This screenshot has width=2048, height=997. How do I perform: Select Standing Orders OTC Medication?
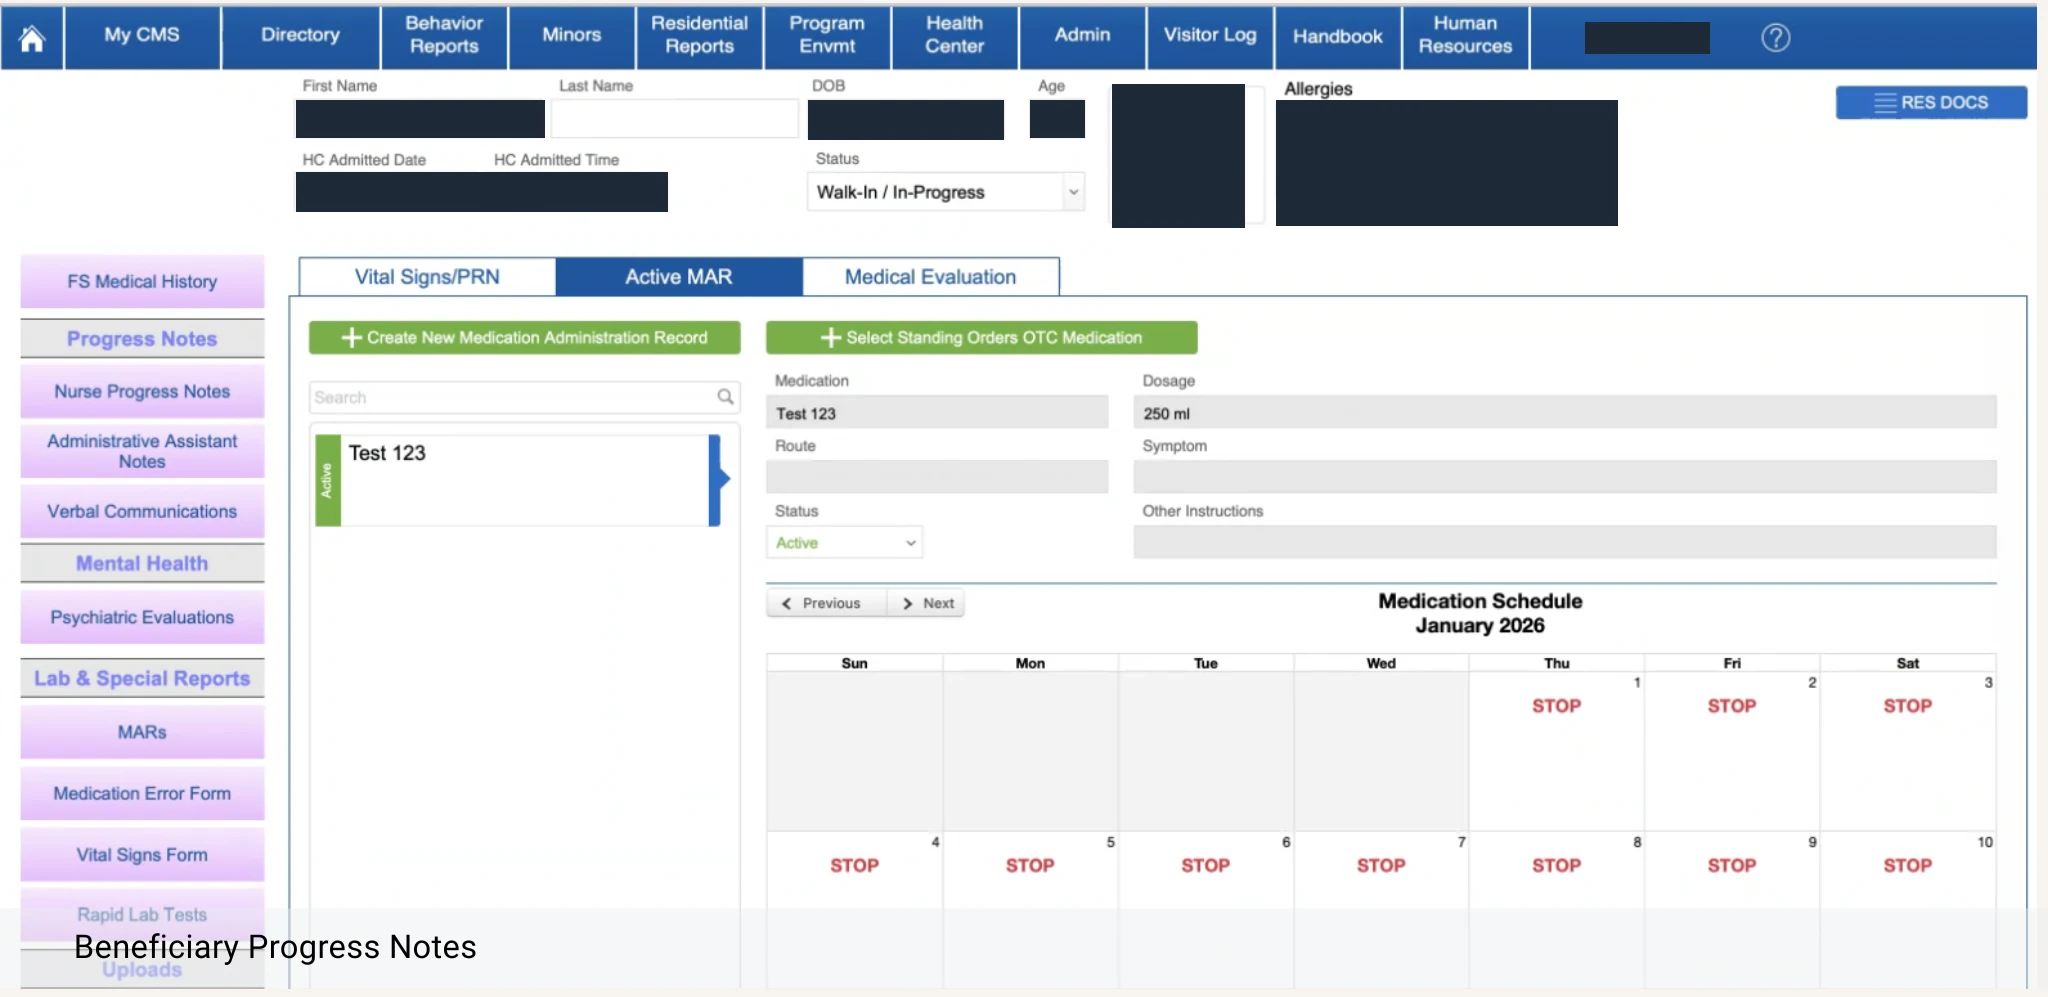(x=981, y=338)
